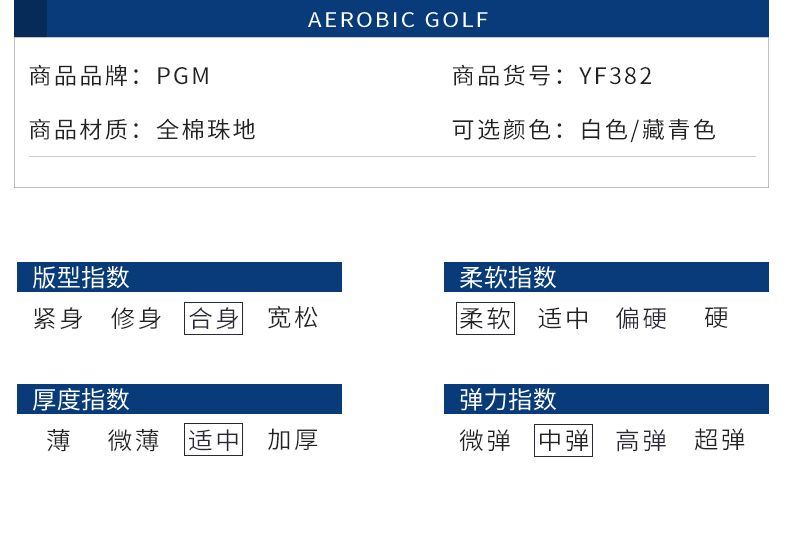The image size is (790, 541).
Task: Select the 加厚 thickness option
Action: [293, 440]
